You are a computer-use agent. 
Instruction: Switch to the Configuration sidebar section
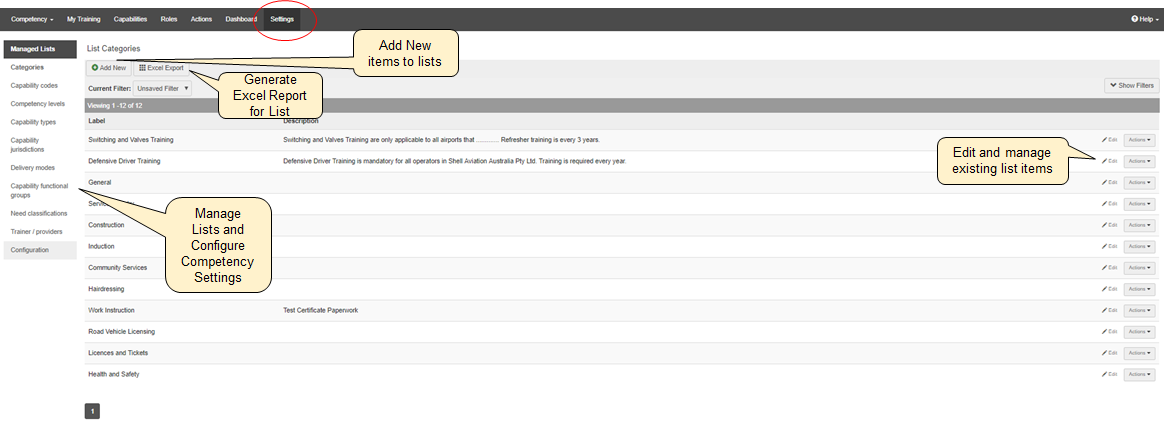coord(30,250)
